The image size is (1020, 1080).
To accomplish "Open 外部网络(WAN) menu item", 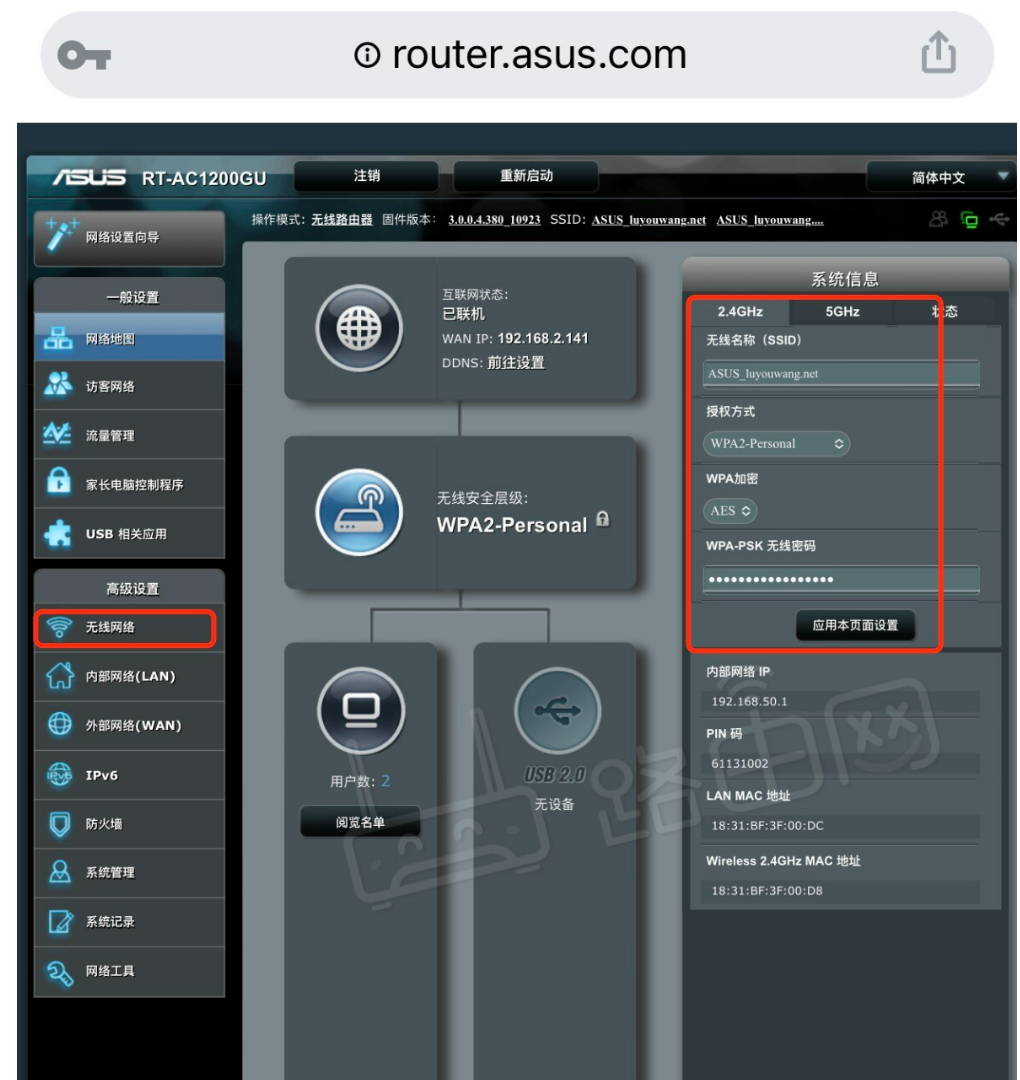I will point(129,725).
